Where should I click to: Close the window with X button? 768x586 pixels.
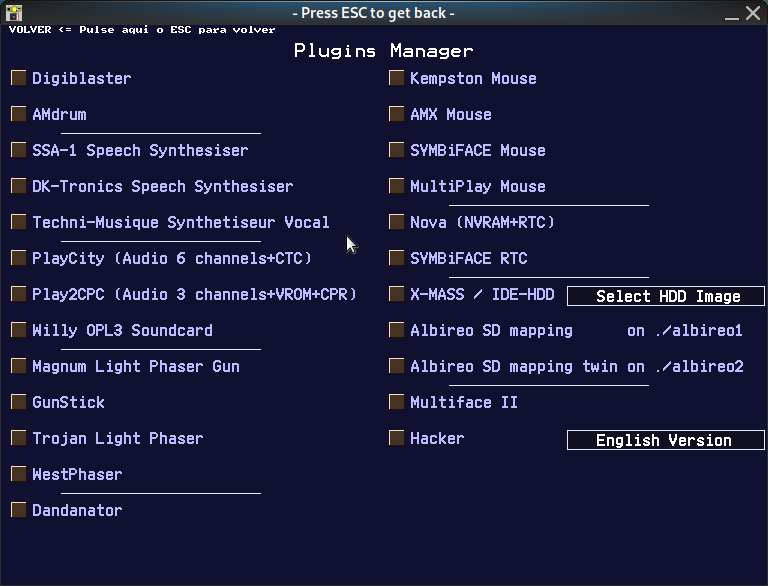point(753,13)
